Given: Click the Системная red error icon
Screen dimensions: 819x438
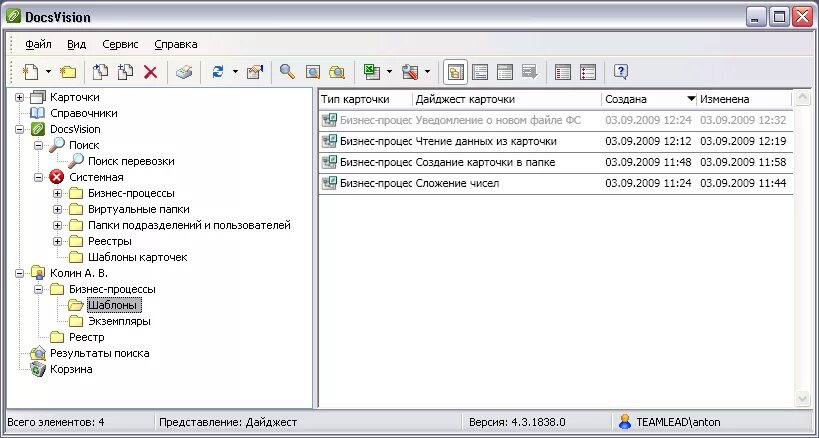Looking at the screenshot, I should click(56, 177).
